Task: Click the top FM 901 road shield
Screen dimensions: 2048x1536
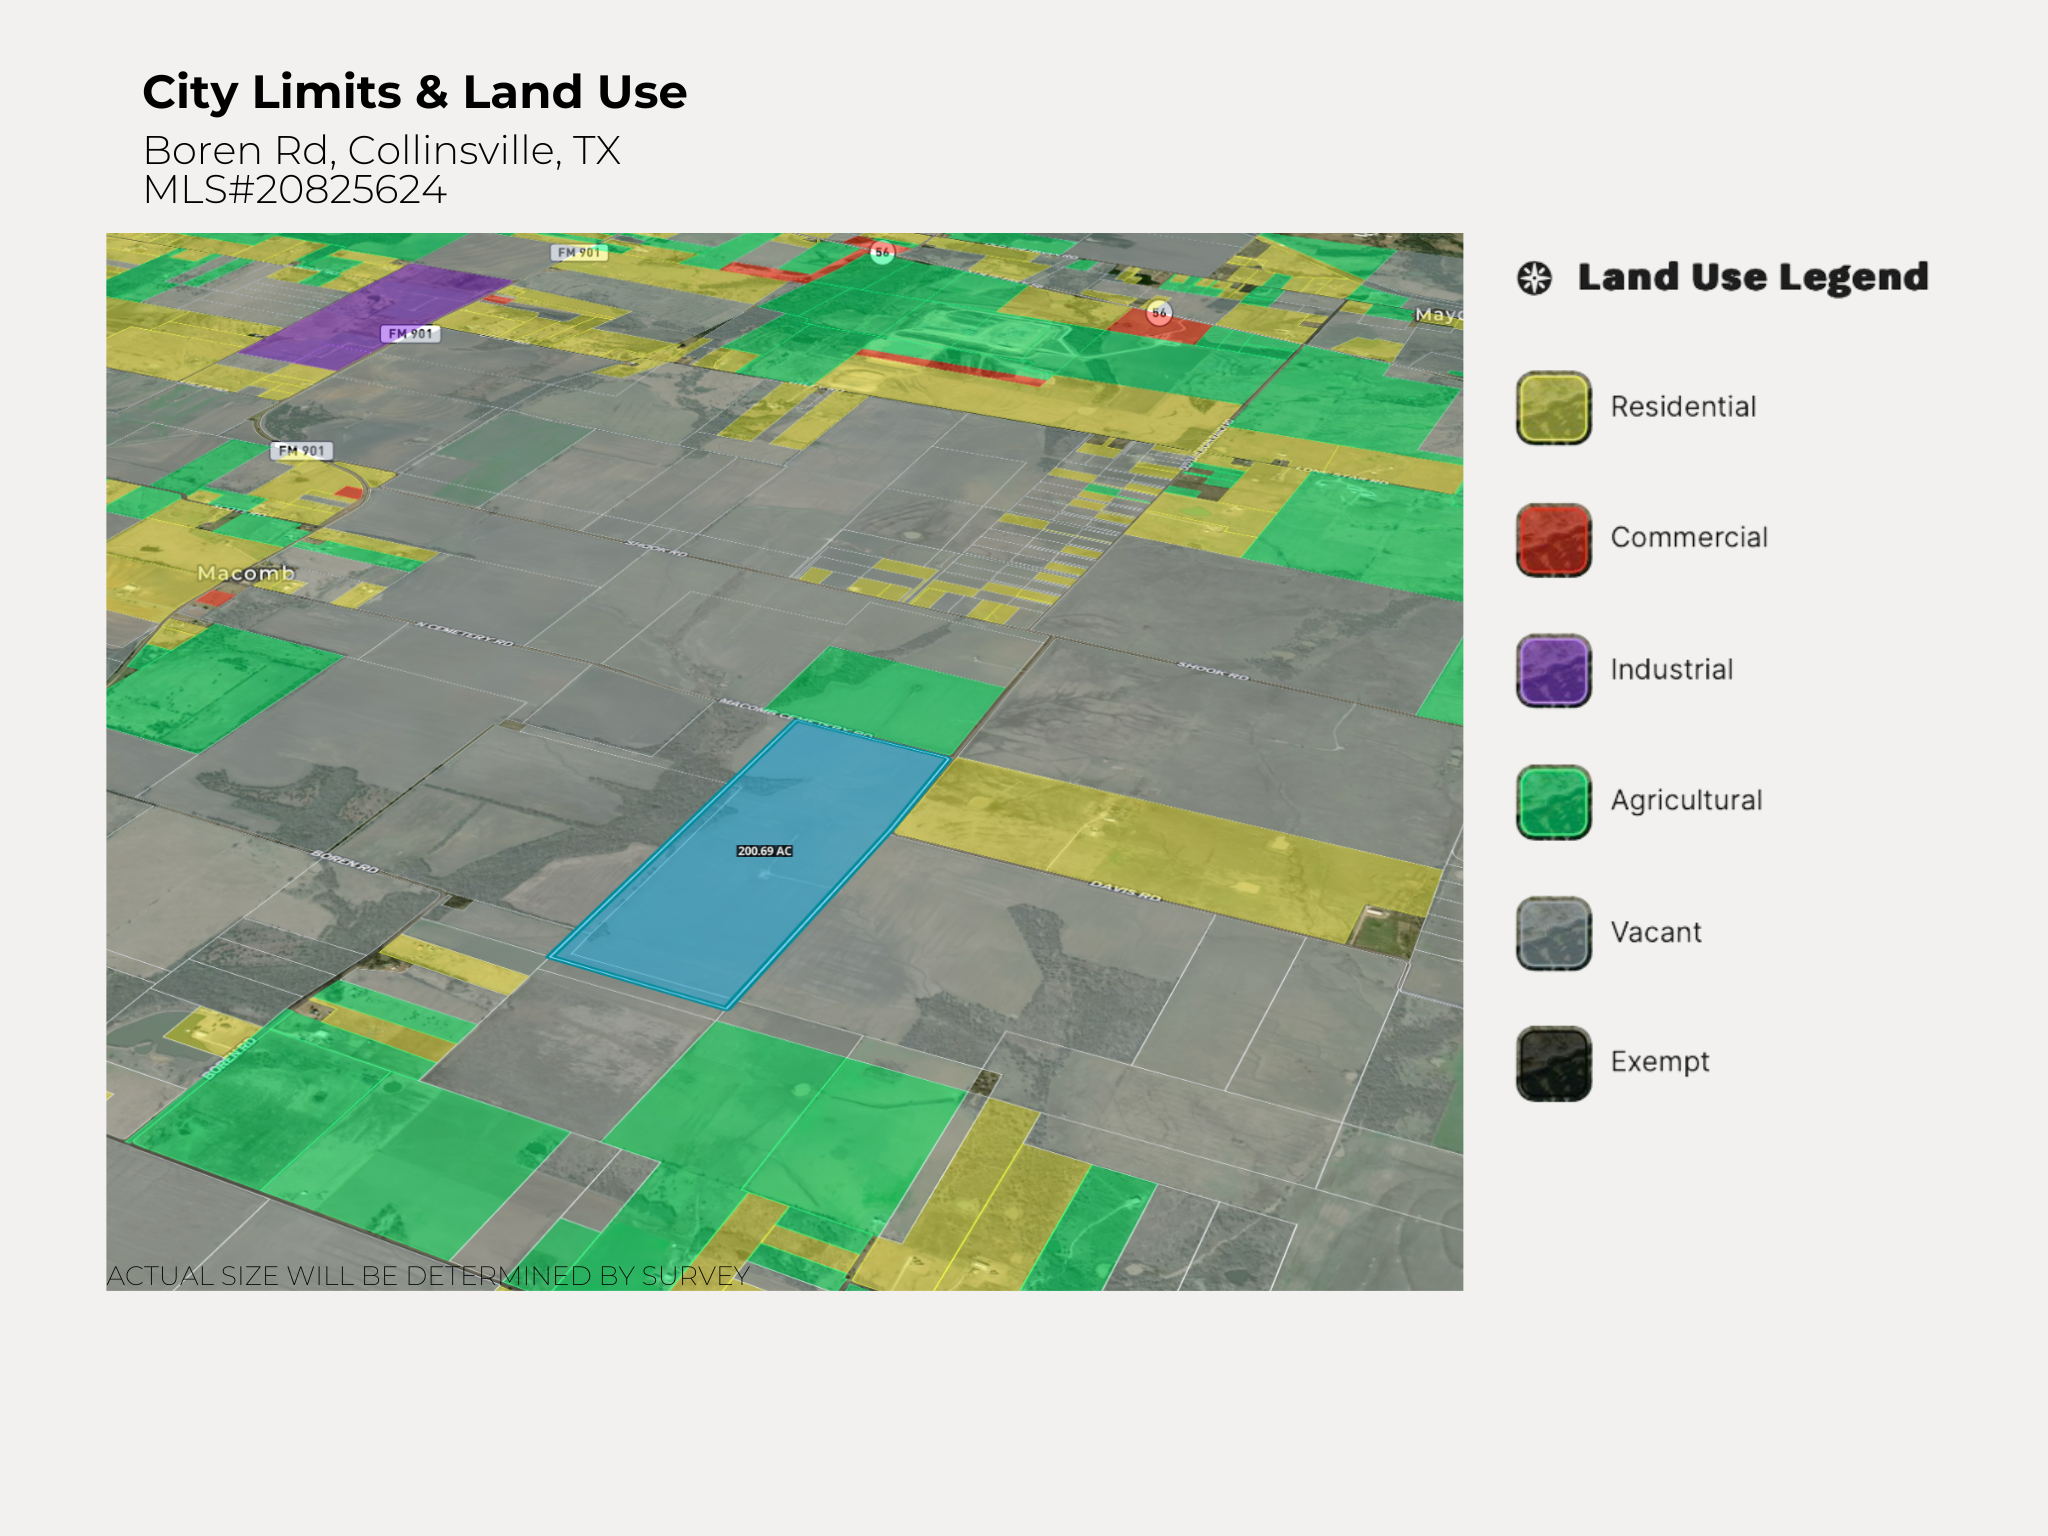Action: tap(579, 253)
